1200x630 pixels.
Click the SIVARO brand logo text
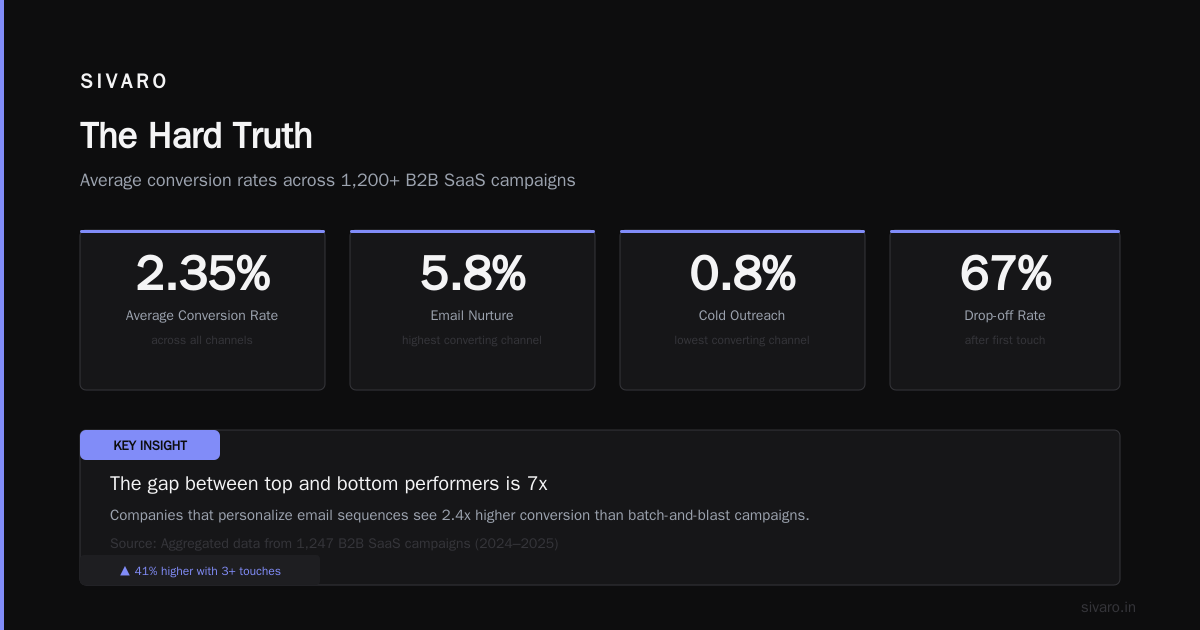(124, 82)
